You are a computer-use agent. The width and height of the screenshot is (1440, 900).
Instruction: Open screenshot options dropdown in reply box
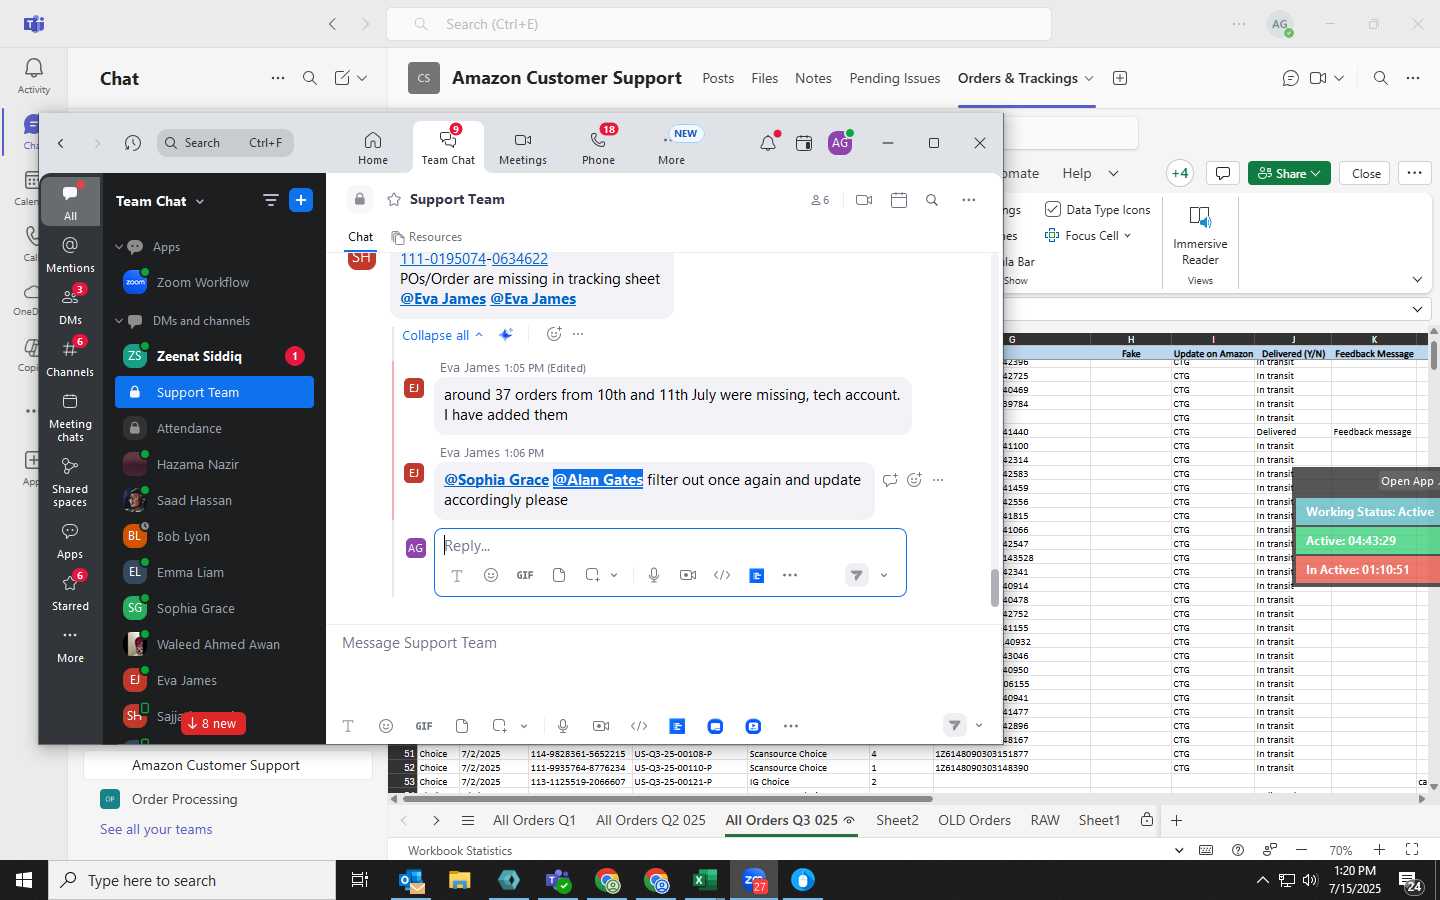click(614, 575)
